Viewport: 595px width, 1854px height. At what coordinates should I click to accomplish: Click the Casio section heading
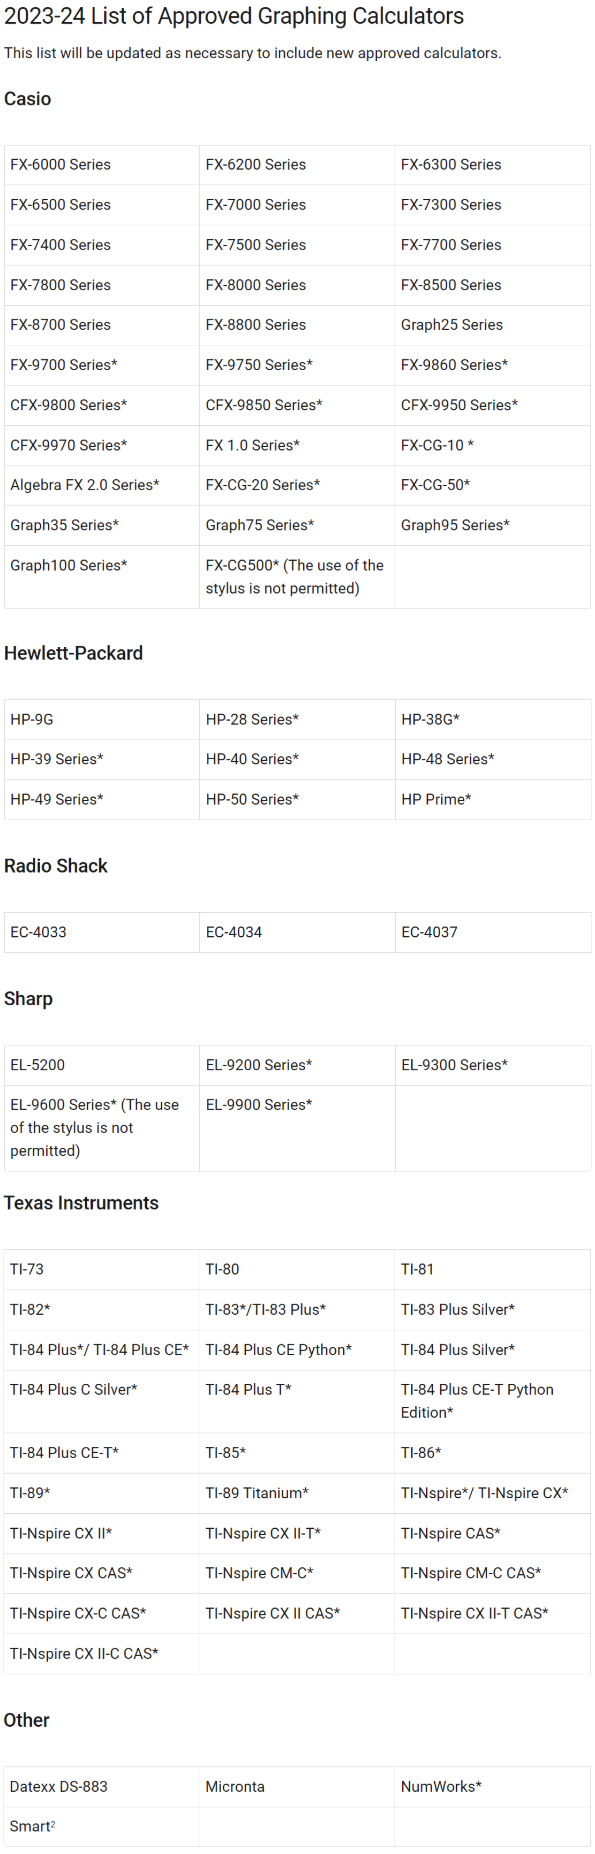pyautogui.click(x=28, y=99)
